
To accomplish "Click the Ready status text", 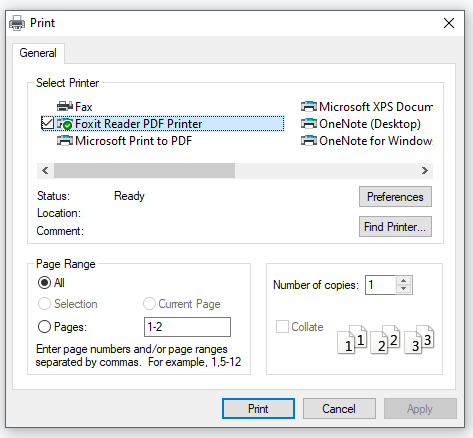I will pos(129,196).
